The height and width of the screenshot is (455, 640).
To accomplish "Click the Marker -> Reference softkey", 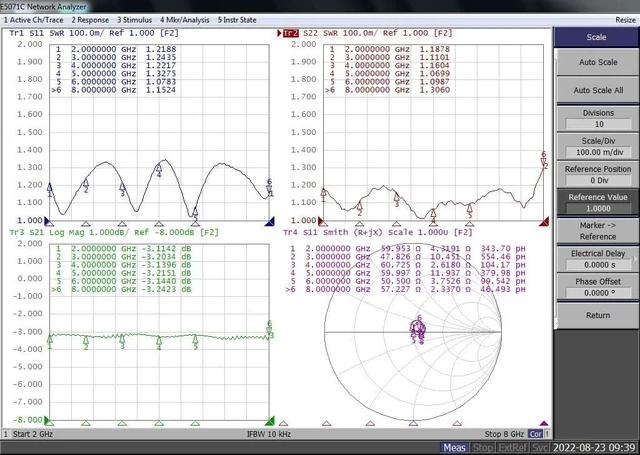I will point(597,231).
